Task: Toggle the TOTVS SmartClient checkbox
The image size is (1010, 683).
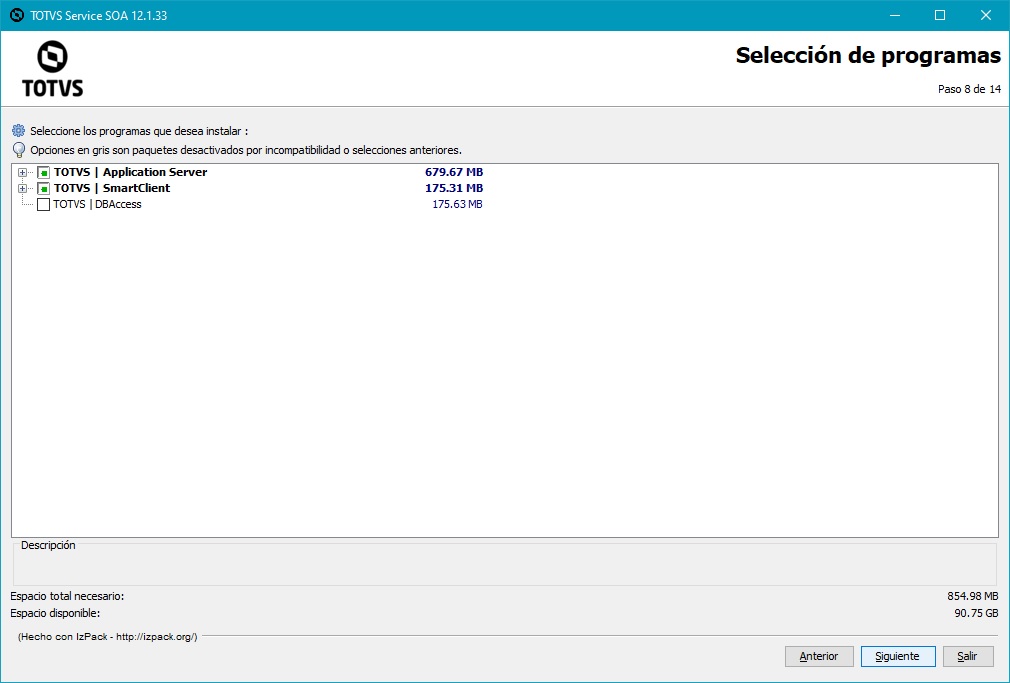Action: click(x=43, y=189)
